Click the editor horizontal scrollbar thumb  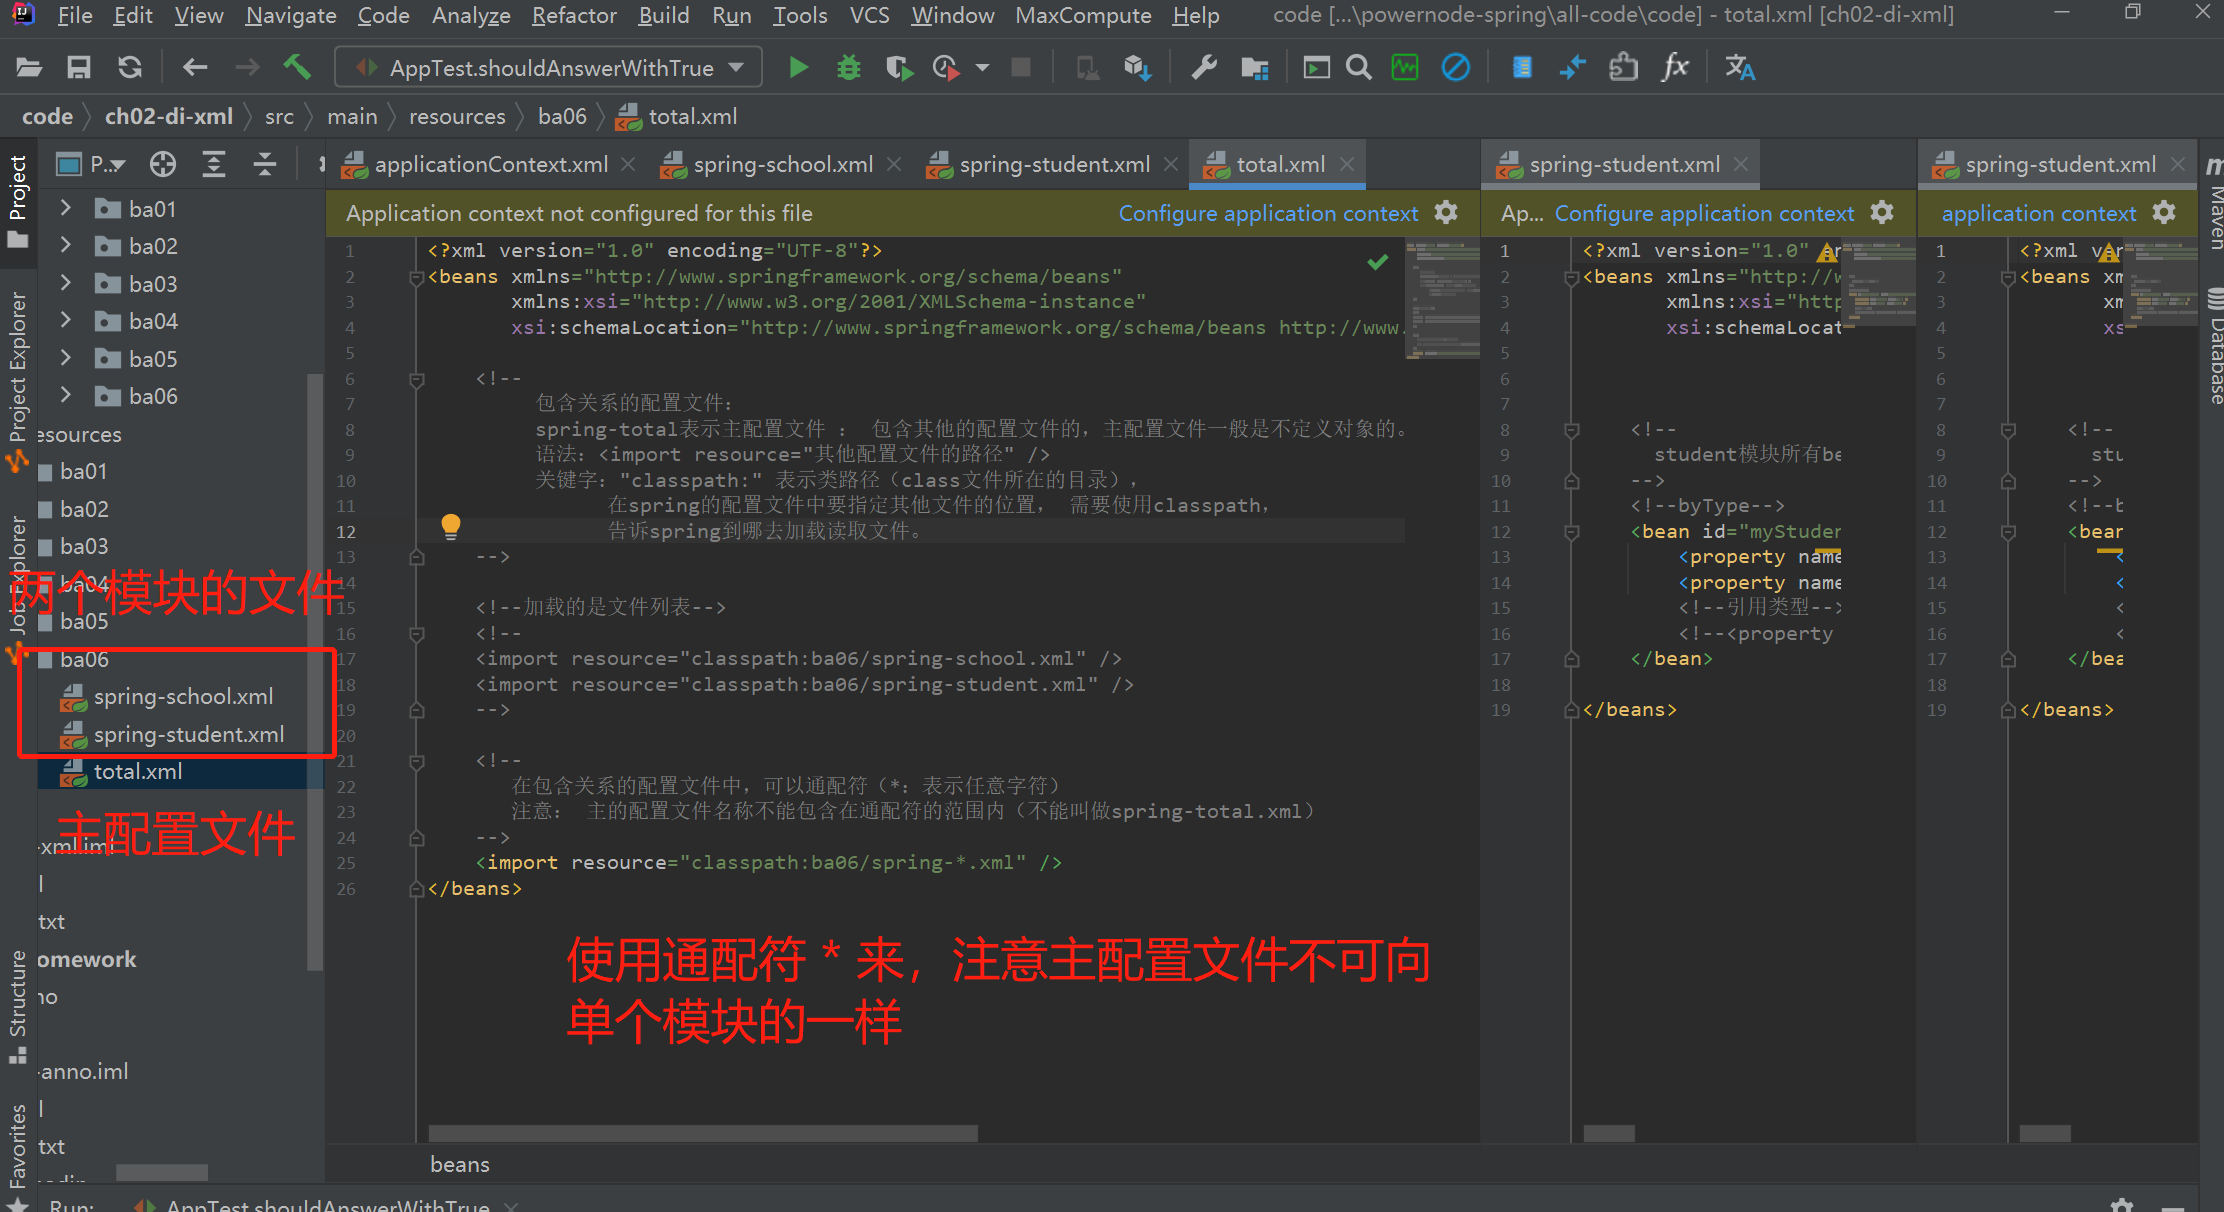click(x=702, y=1133)
